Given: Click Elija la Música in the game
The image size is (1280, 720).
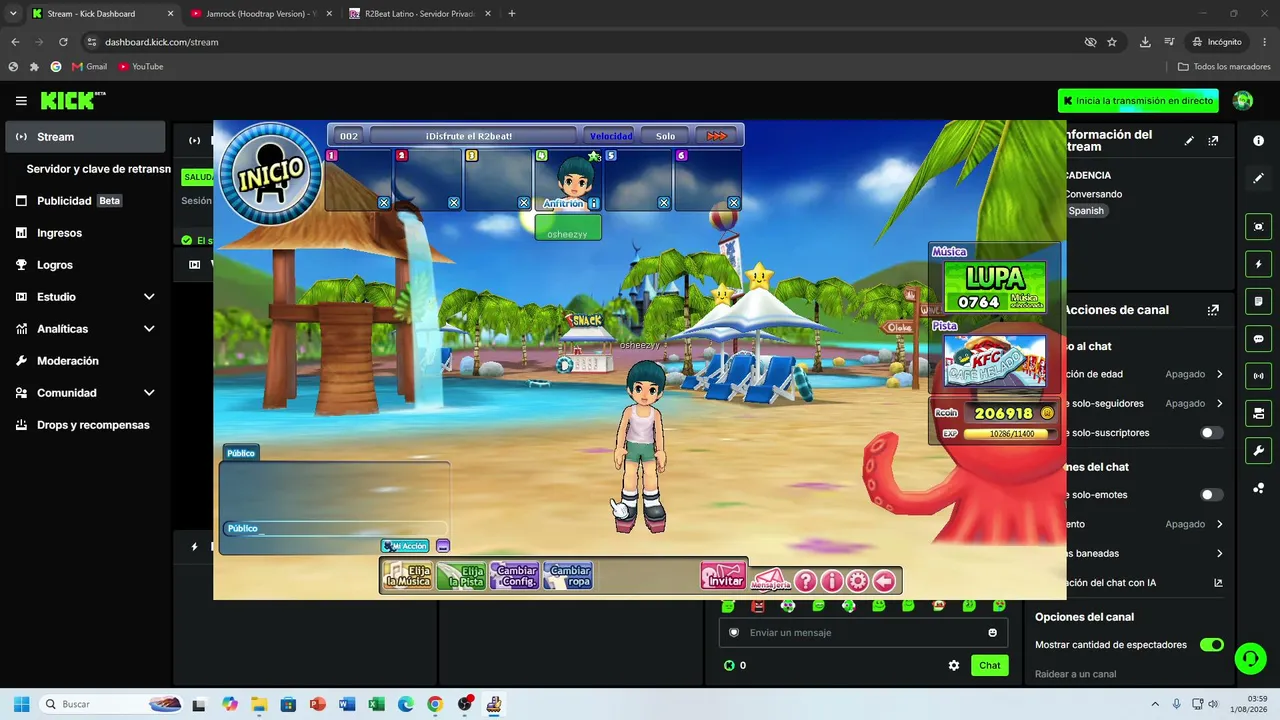Looking at the screenshot, I should click(407, 576).
